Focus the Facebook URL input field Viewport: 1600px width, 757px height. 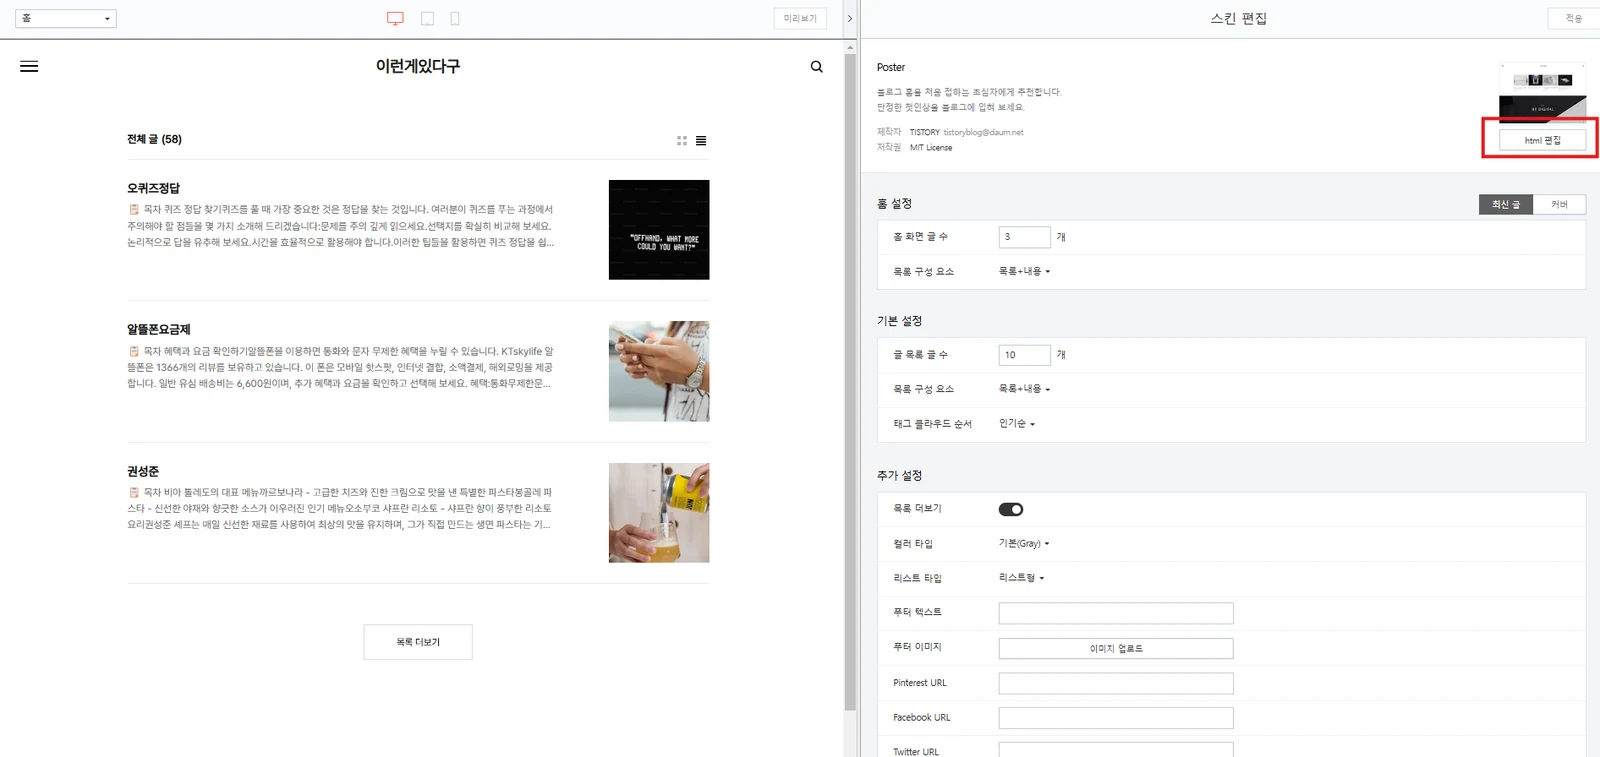(x=1116, y=718)
